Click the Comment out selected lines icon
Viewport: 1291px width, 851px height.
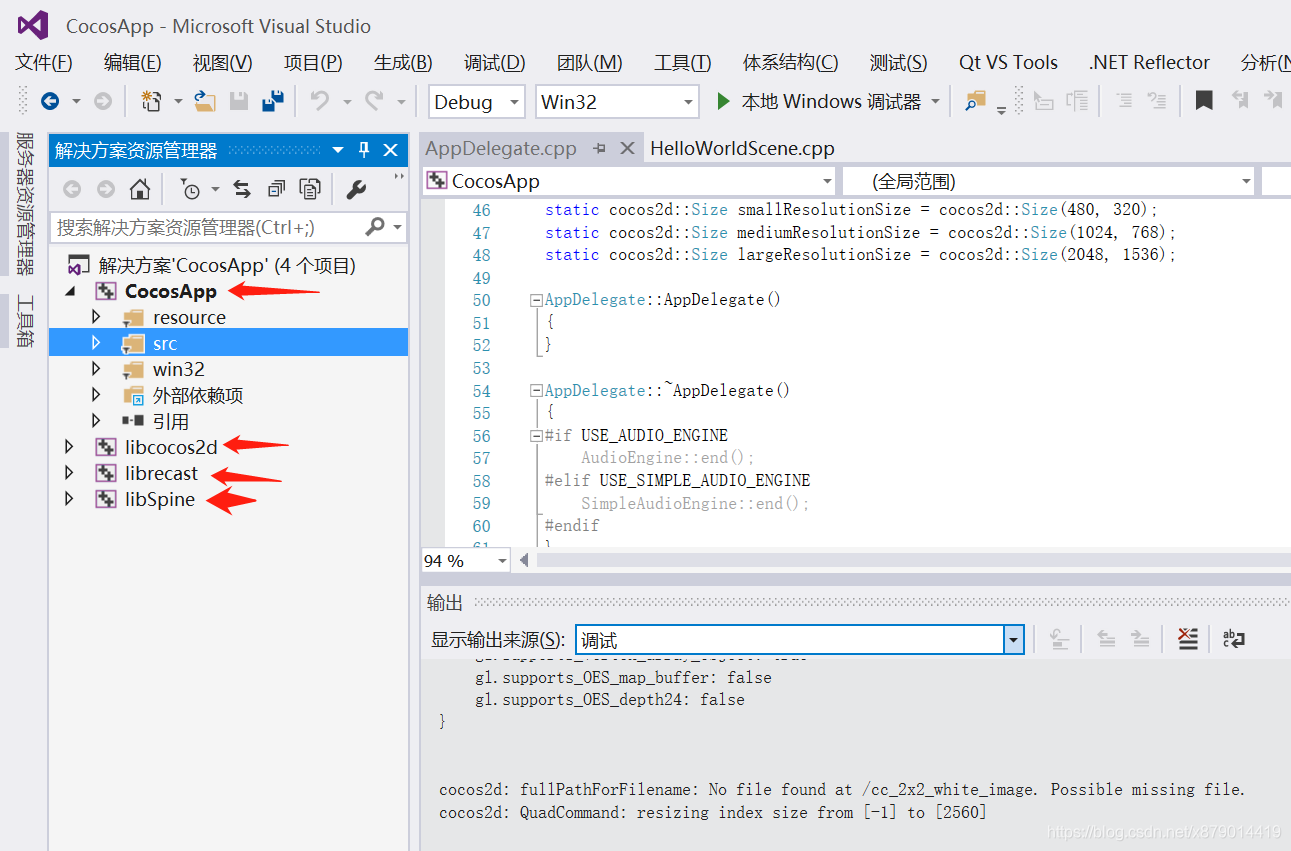click(x=1124, y=101)
